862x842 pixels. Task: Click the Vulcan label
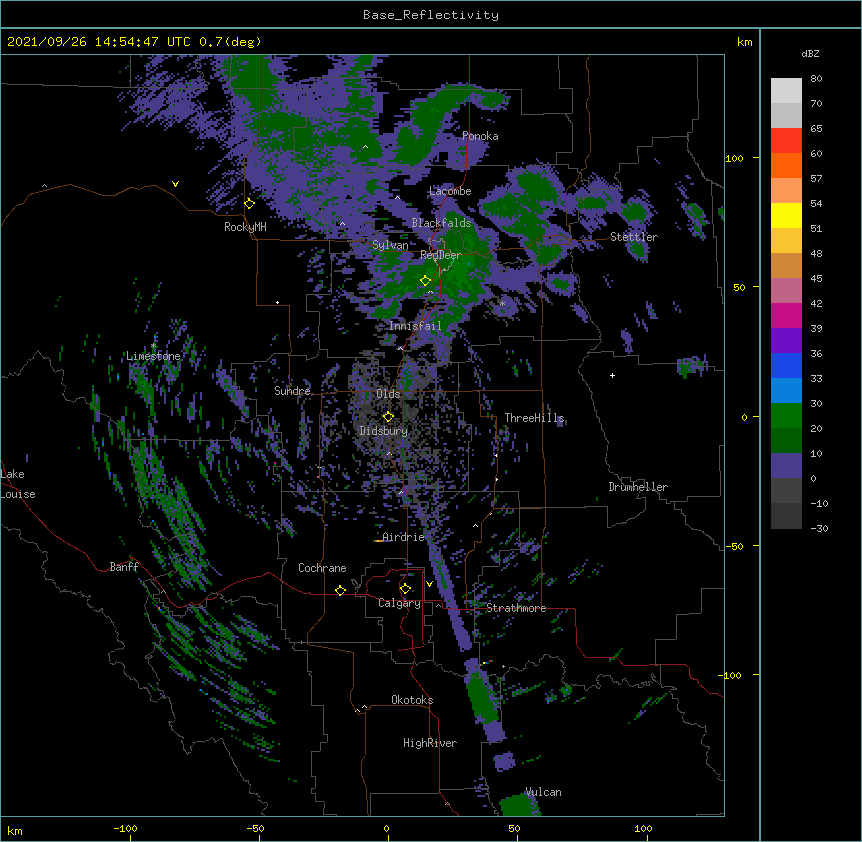543,792
